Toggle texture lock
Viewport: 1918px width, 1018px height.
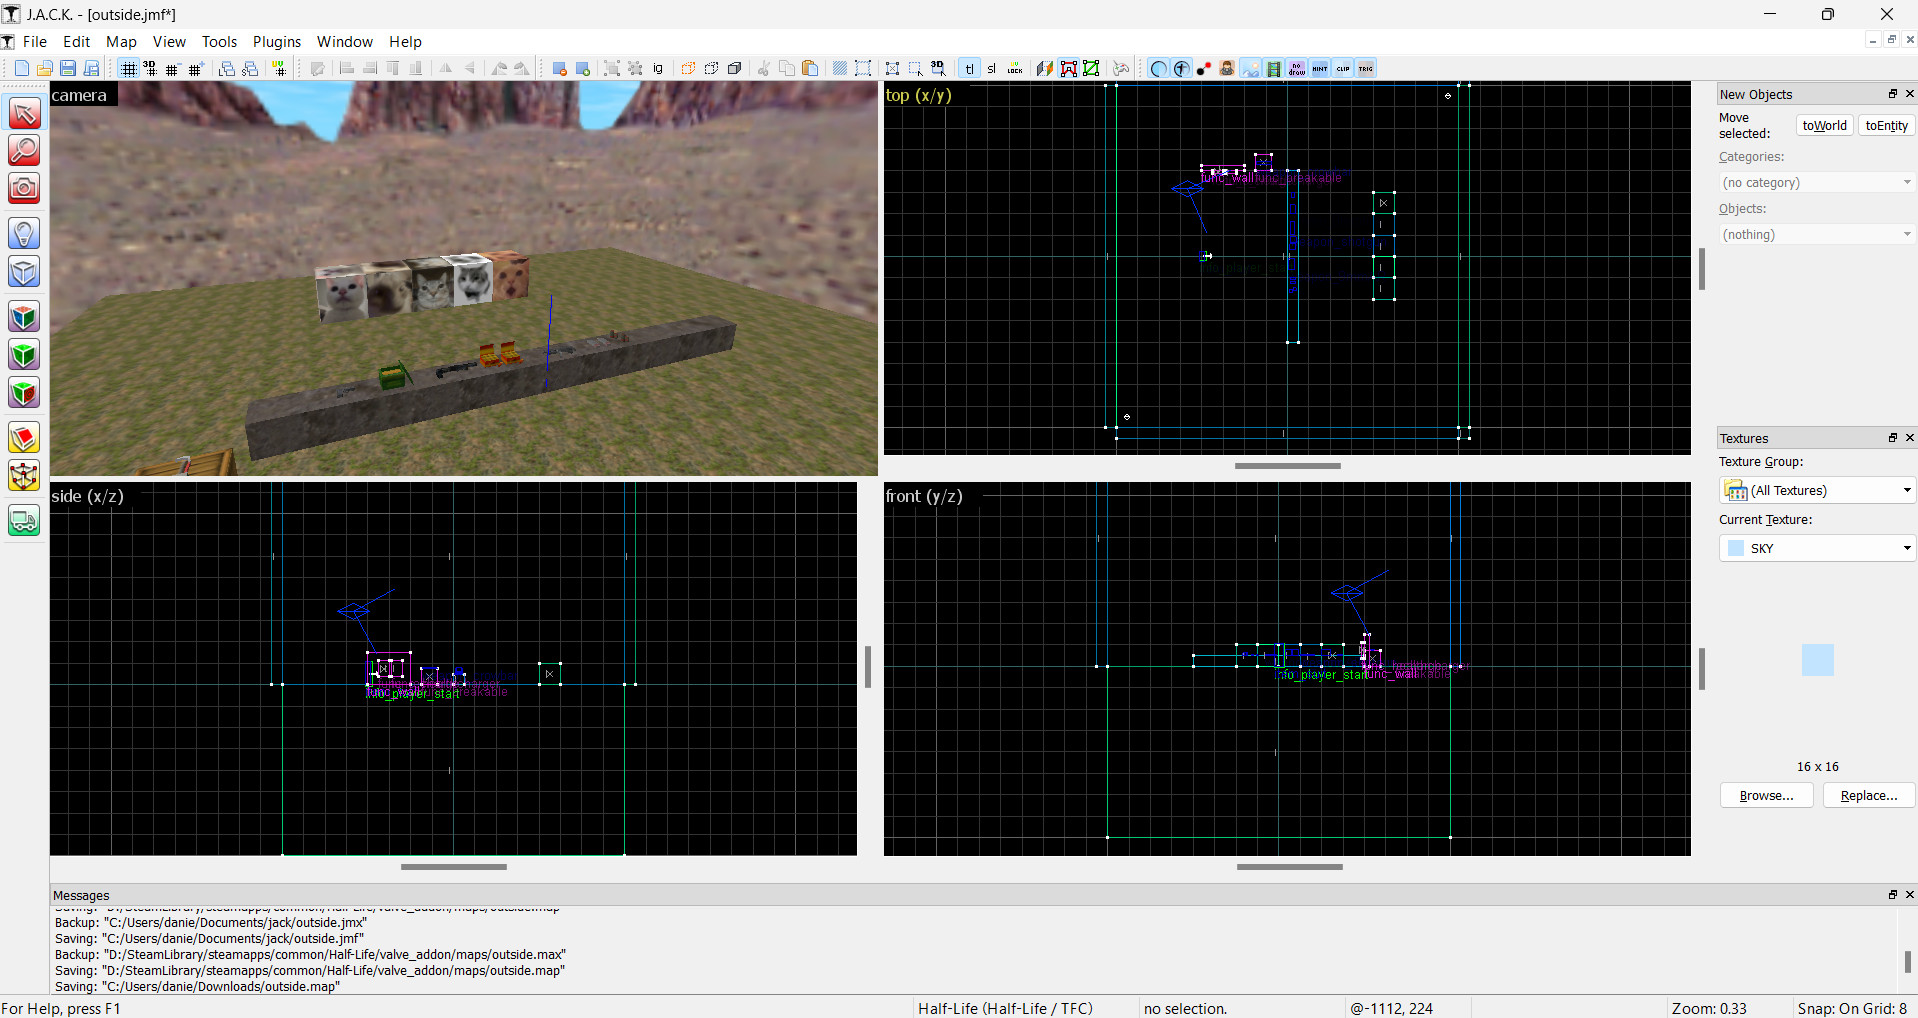[x=970, y=68]
